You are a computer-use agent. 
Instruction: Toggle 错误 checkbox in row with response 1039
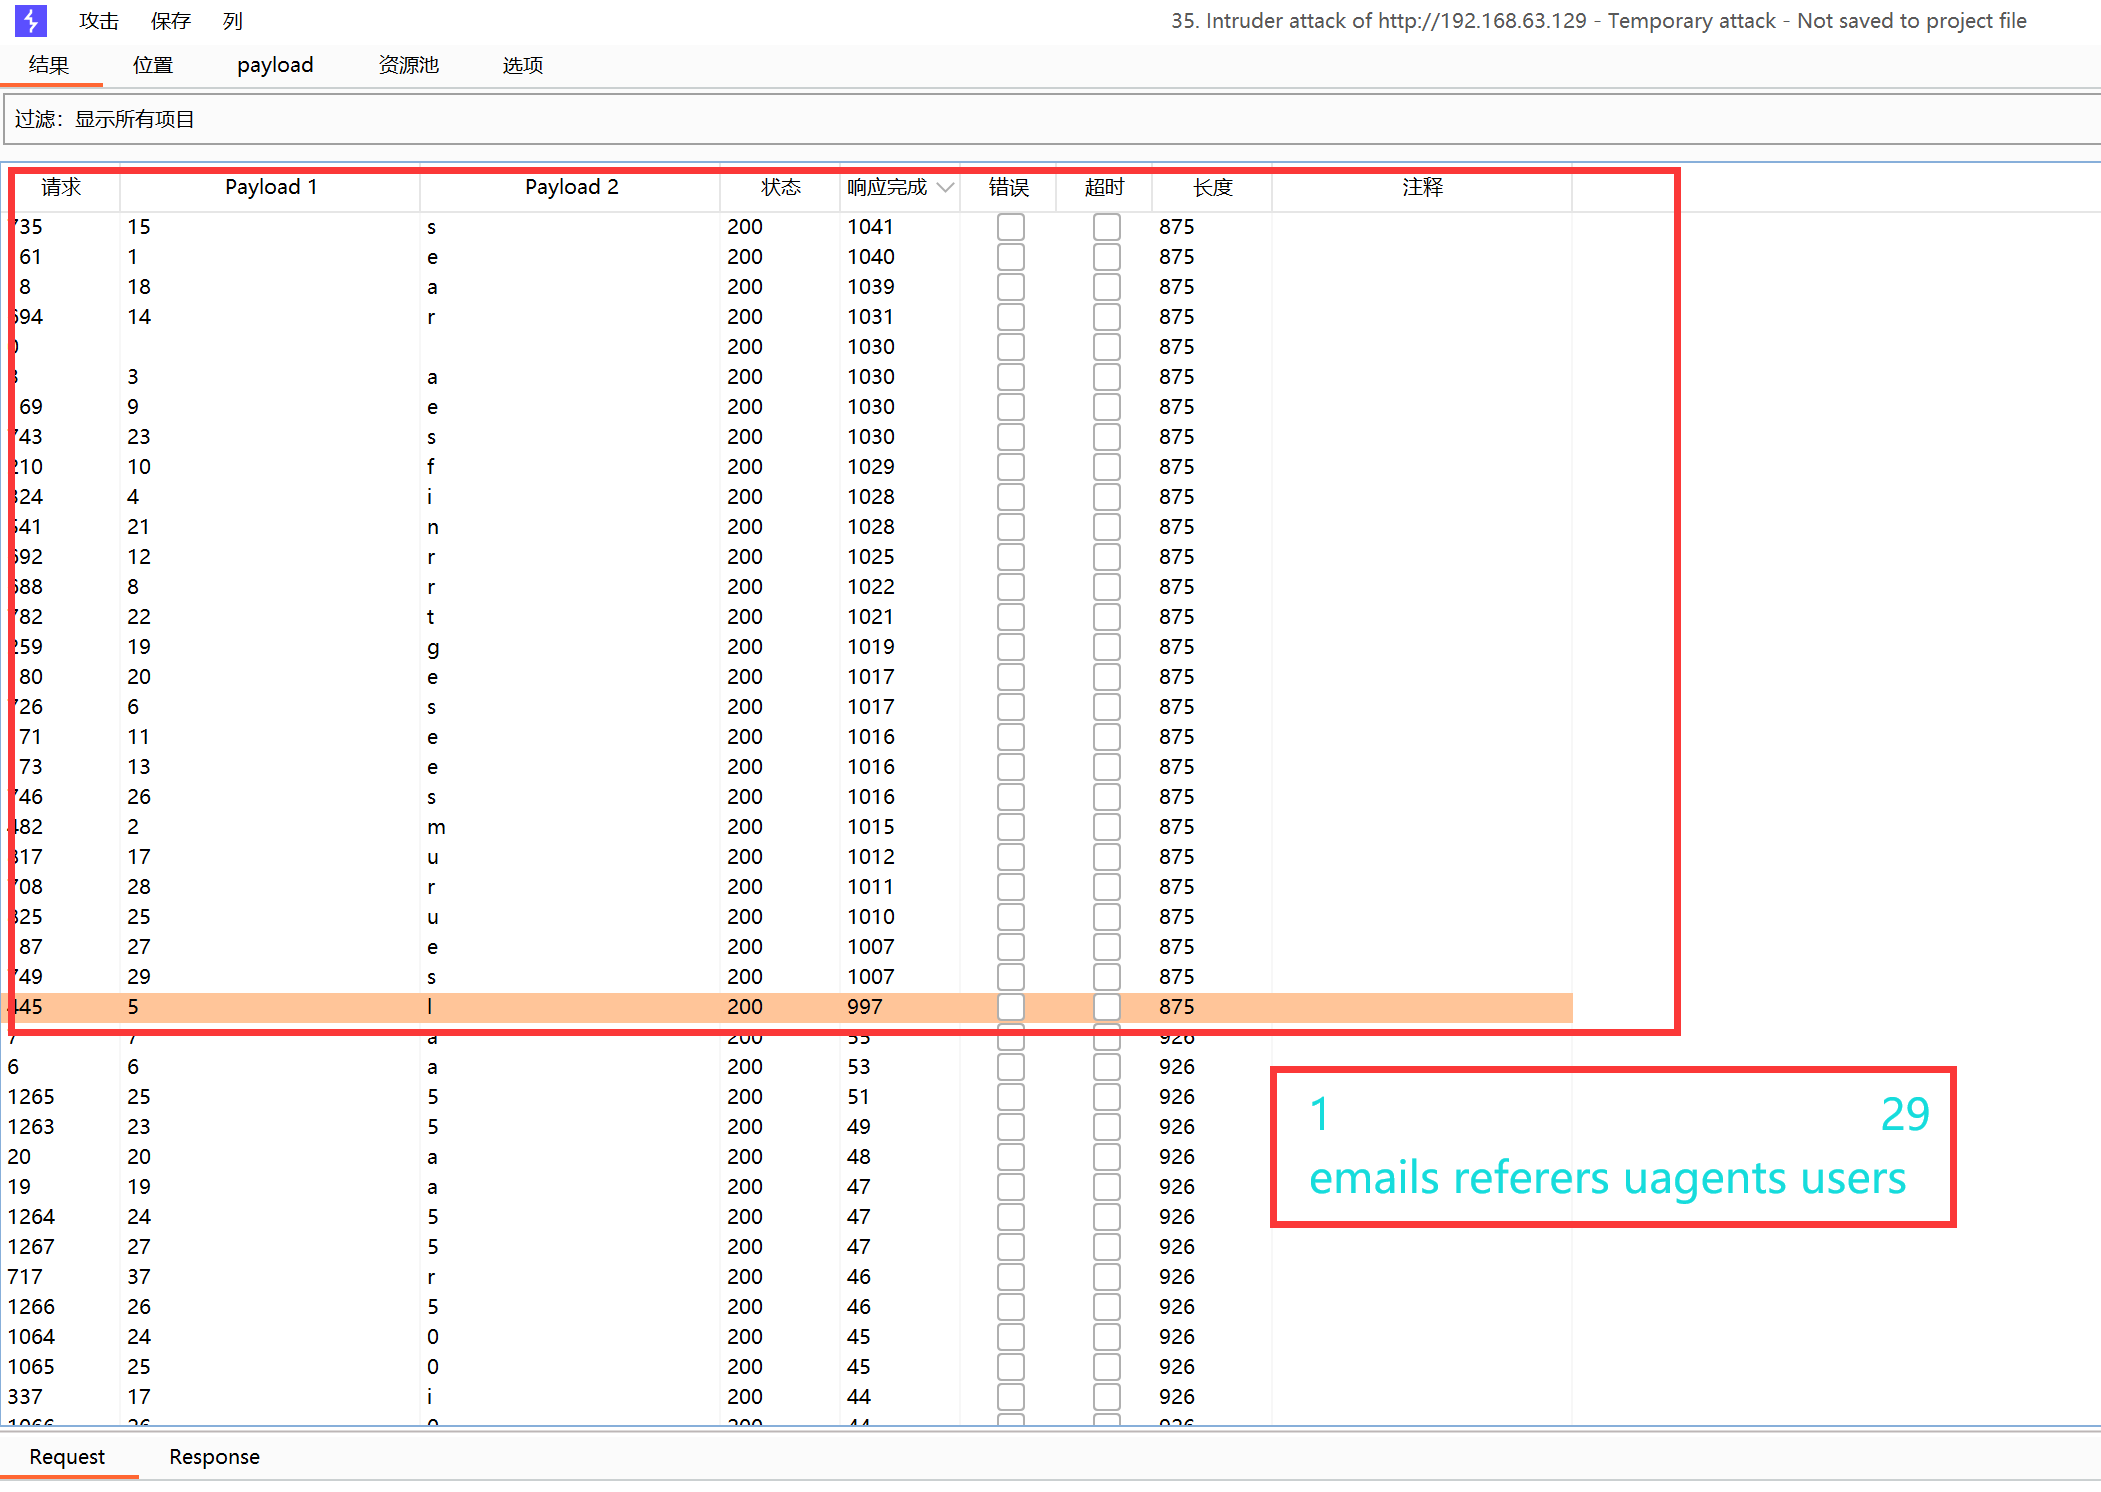(x=1011, y=287)
